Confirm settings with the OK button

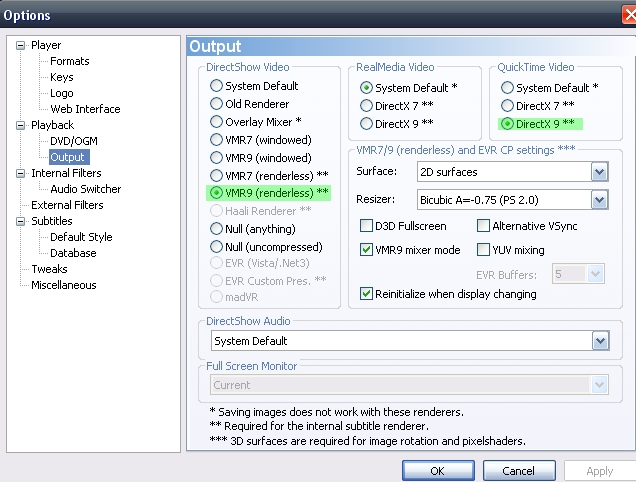pyautogui.click(x=438, y=471)
